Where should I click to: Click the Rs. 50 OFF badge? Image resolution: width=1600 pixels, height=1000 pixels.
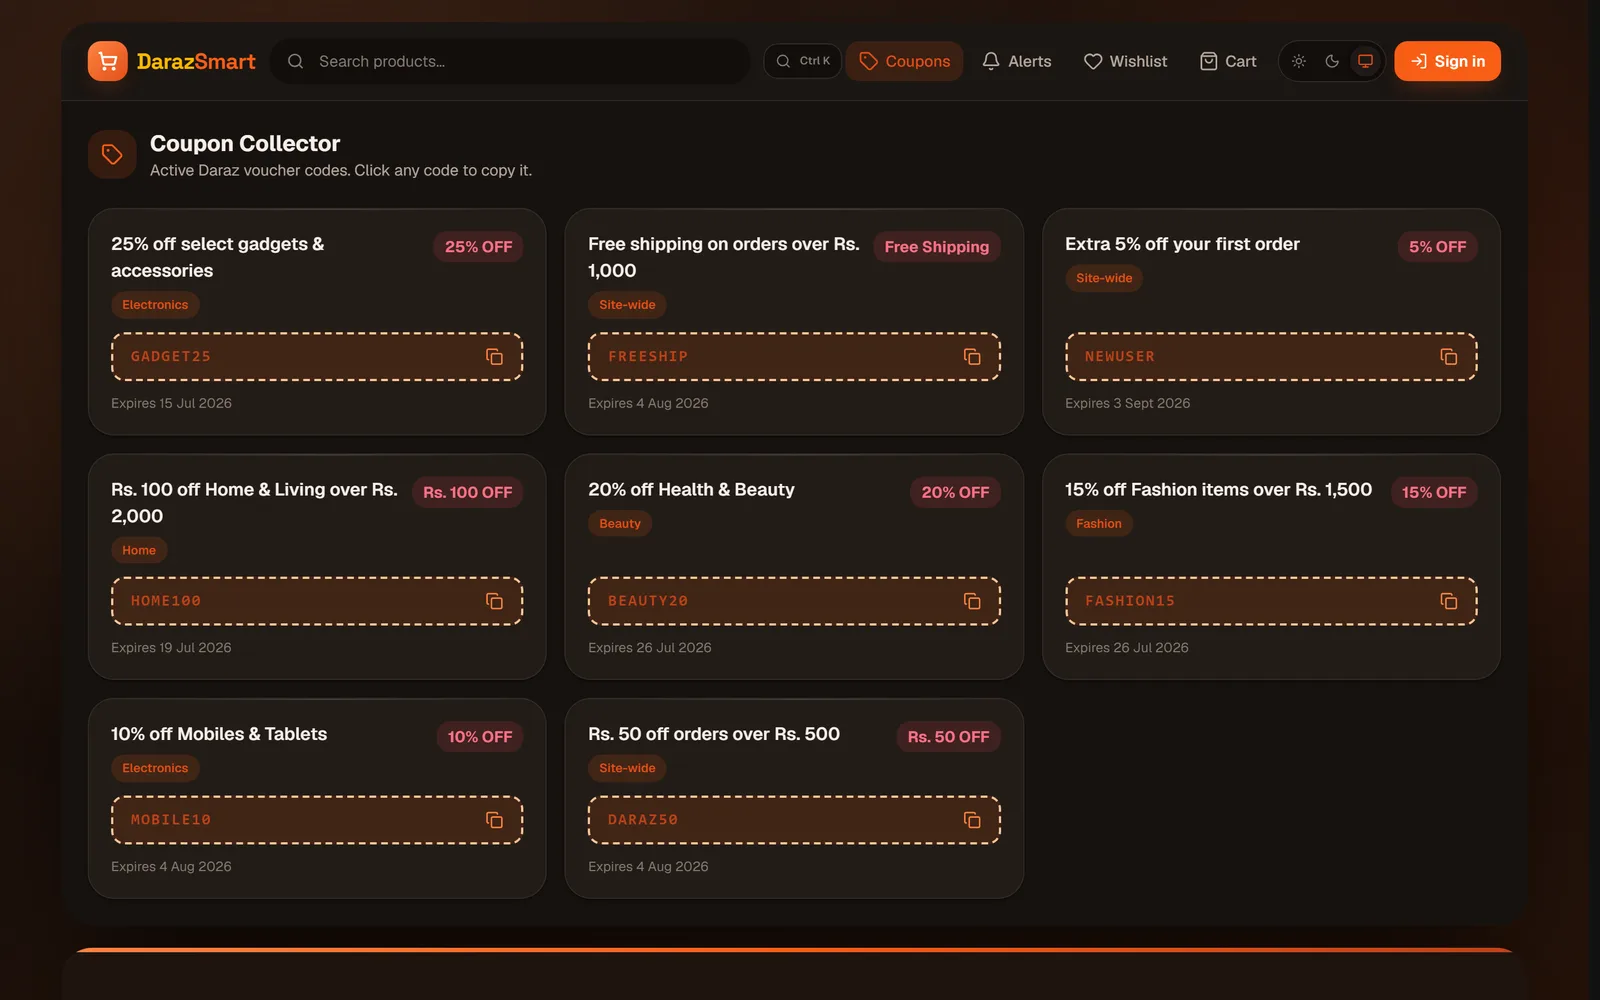tap(948, 737)
